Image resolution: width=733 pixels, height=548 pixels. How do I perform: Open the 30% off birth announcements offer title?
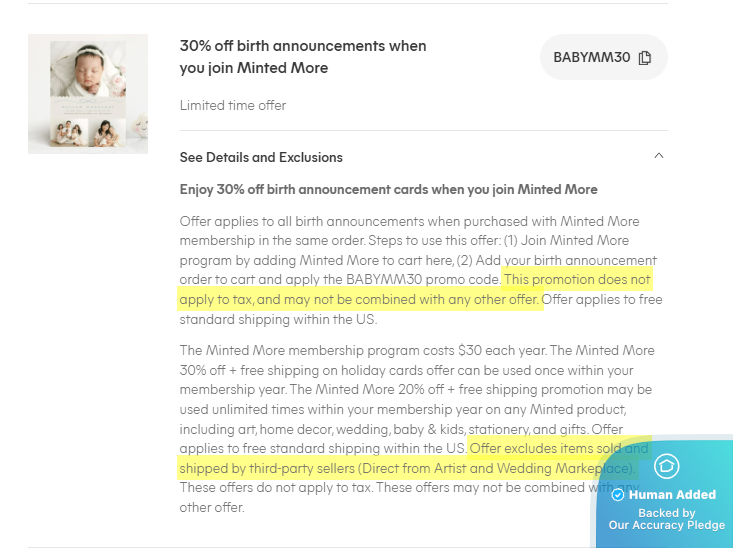(x=302, y=57)
